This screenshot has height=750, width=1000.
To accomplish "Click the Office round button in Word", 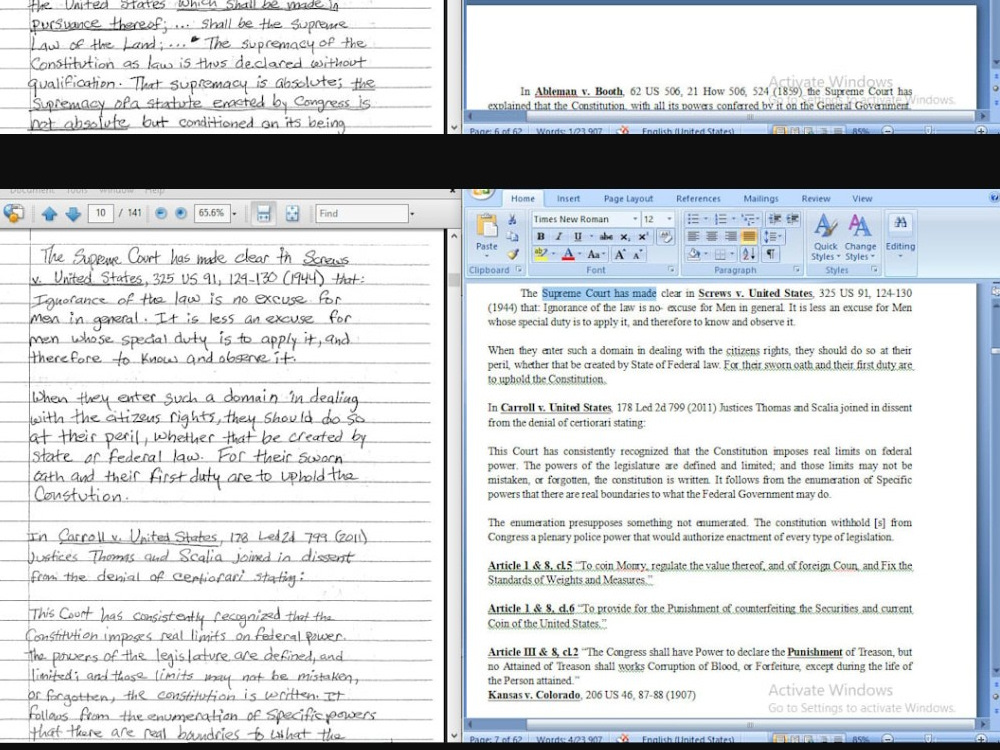I will pos(482,191).
